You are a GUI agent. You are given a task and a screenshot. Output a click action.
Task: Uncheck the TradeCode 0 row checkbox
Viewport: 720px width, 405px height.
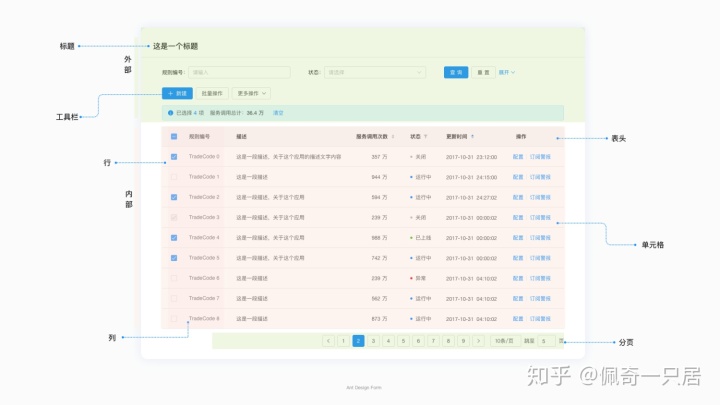click(174, 157)
